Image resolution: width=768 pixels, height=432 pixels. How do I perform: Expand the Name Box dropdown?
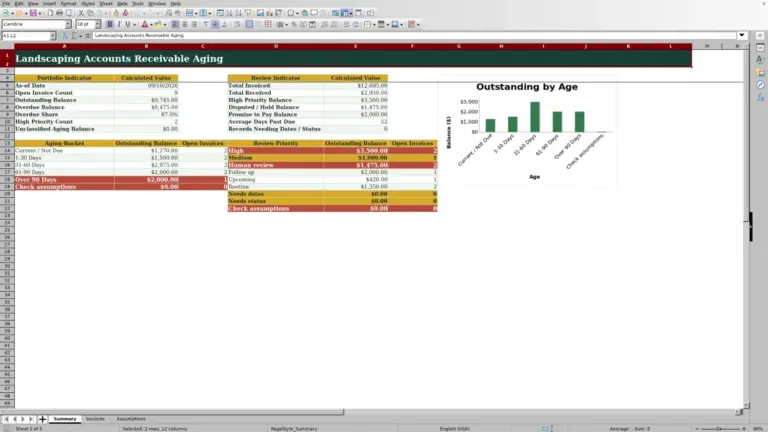pos(53,36)
